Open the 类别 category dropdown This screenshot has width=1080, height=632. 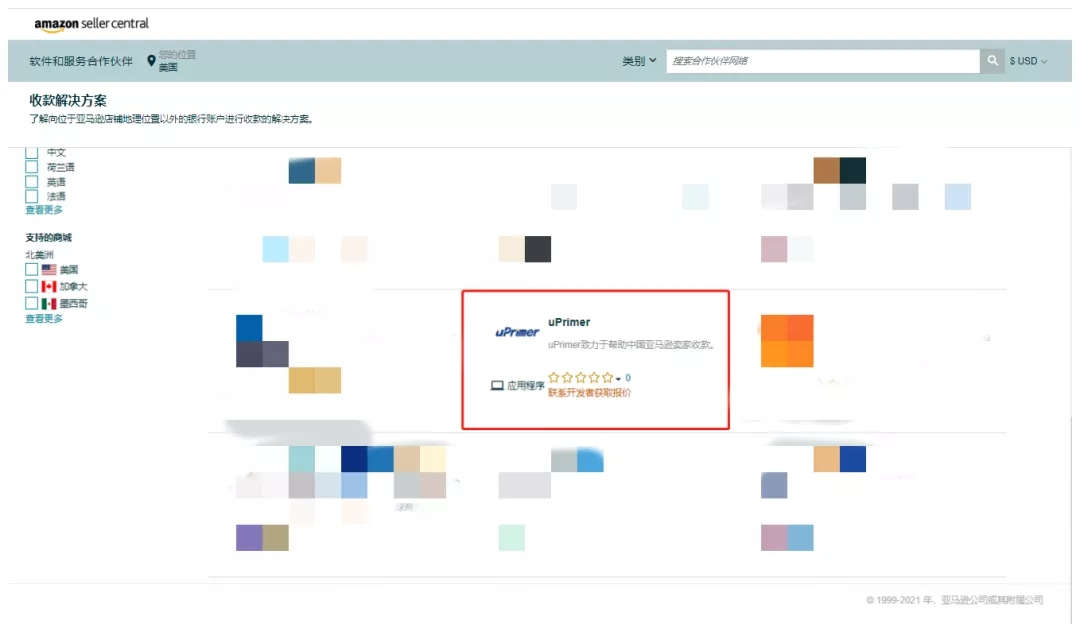tap(639, 61)
